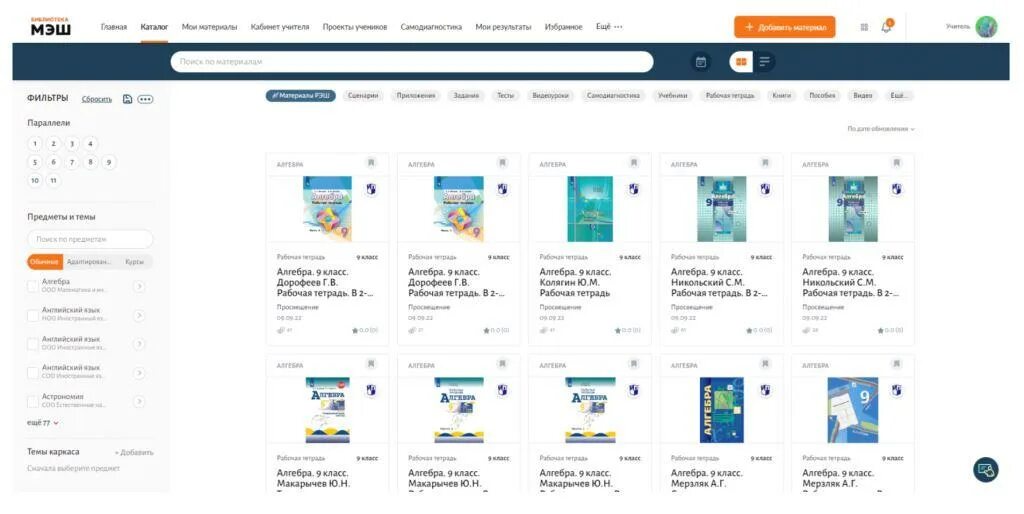Click the save filters icon

127,99
